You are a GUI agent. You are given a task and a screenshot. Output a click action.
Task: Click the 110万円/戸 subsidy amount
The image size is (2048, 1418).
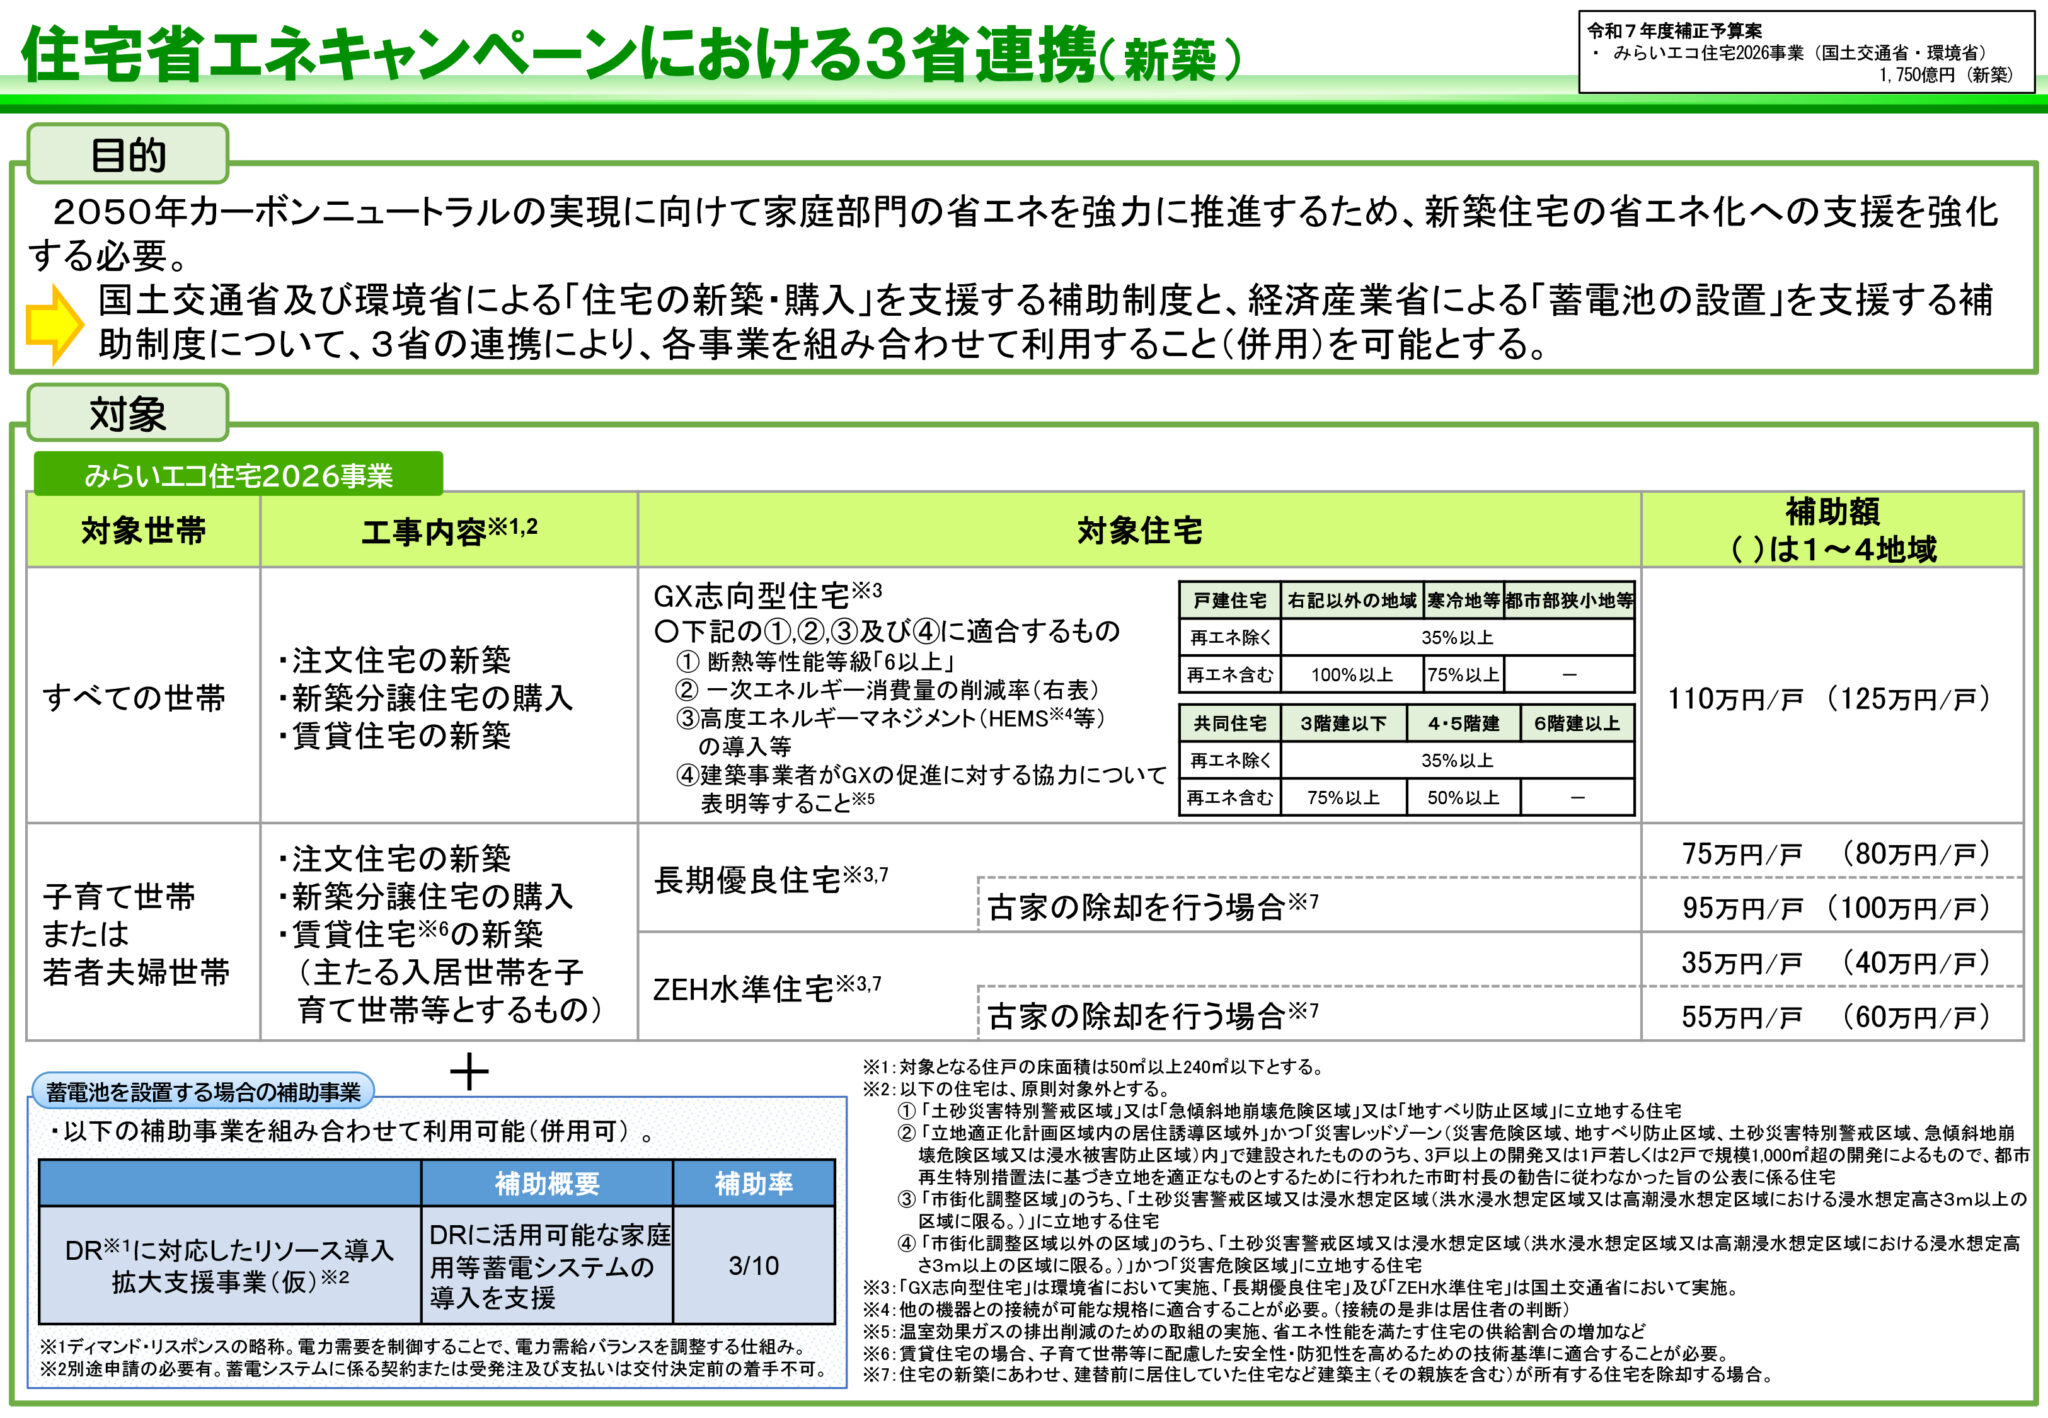point(1734,698)
